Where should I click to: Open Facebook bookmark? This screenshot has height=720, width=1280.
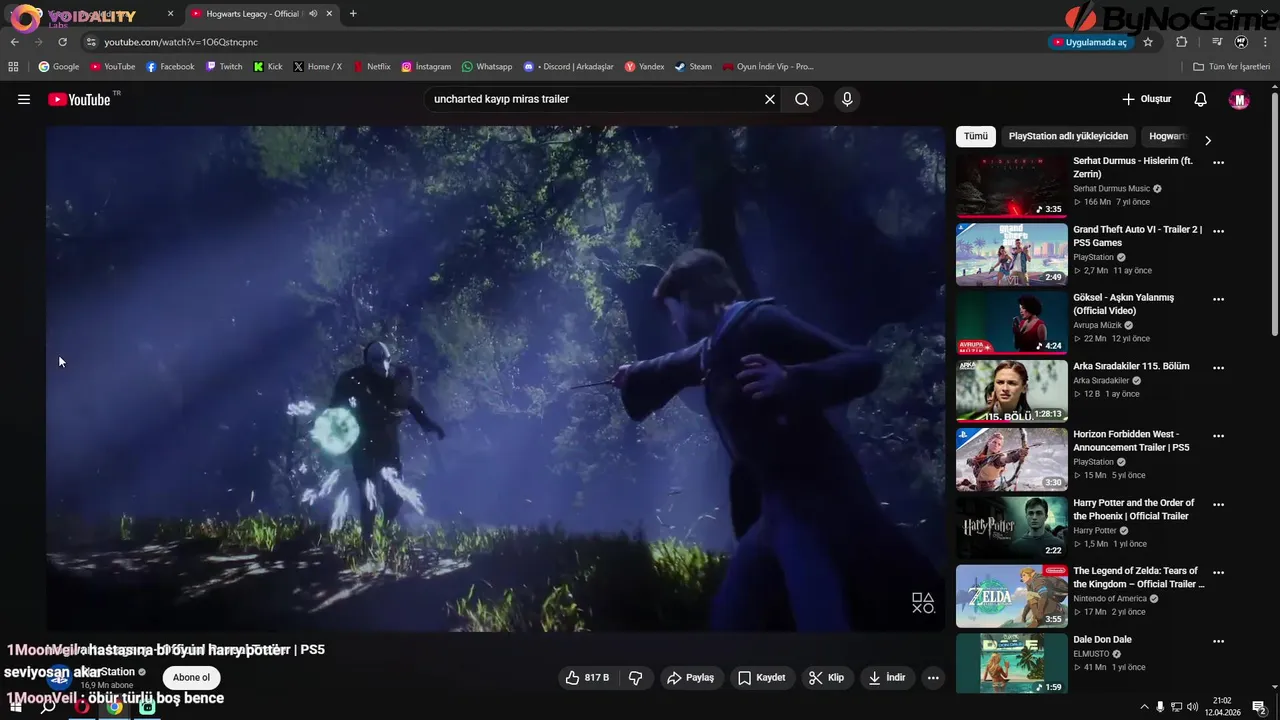pyautogui.click(x=170, y=67)
